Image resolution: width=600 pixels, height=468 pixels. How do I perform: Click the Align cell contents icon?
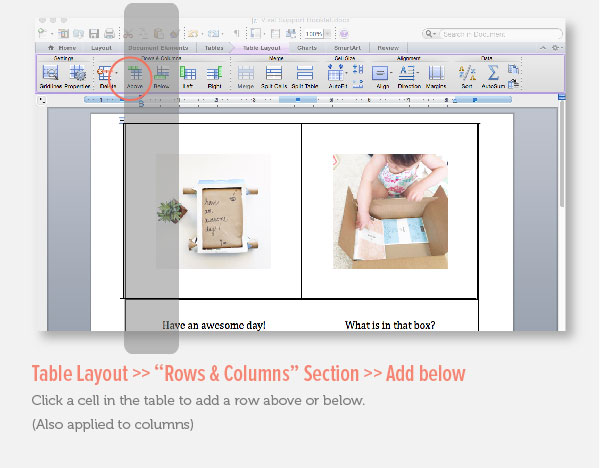coord(380,73)
